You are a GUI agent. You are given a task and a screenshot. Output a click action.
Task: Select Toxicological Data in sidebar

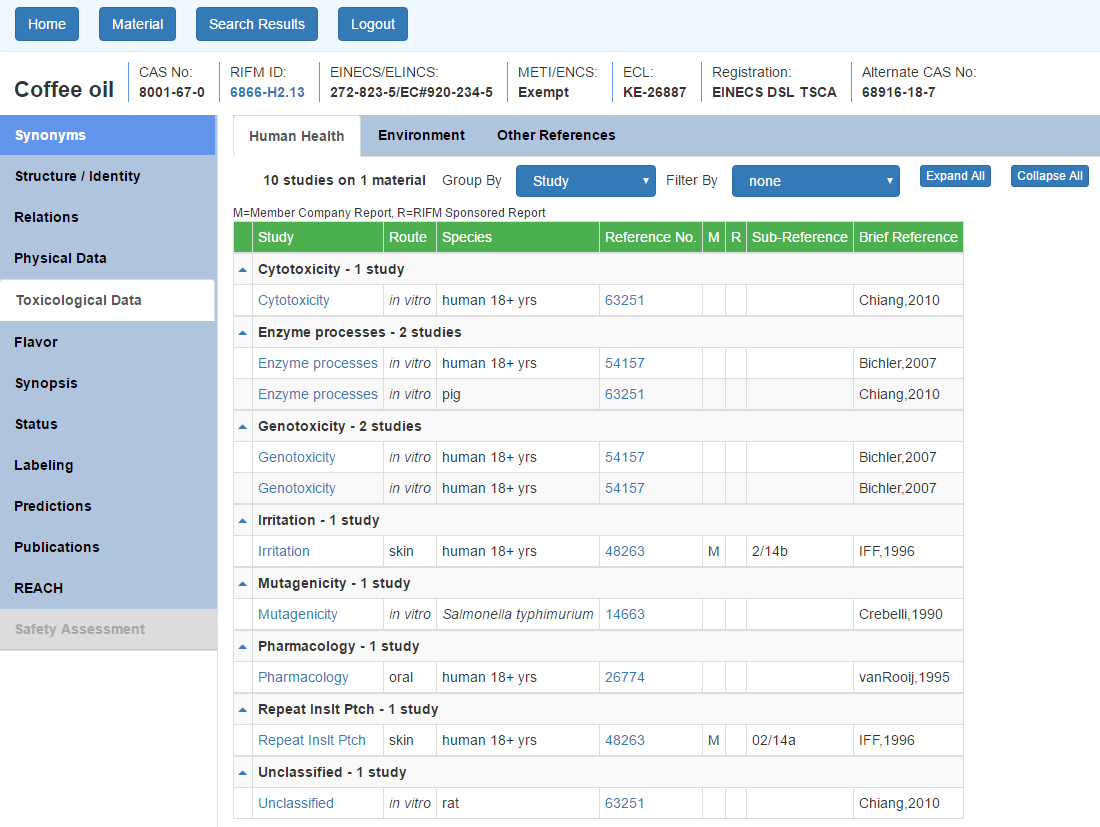(107, 300)
